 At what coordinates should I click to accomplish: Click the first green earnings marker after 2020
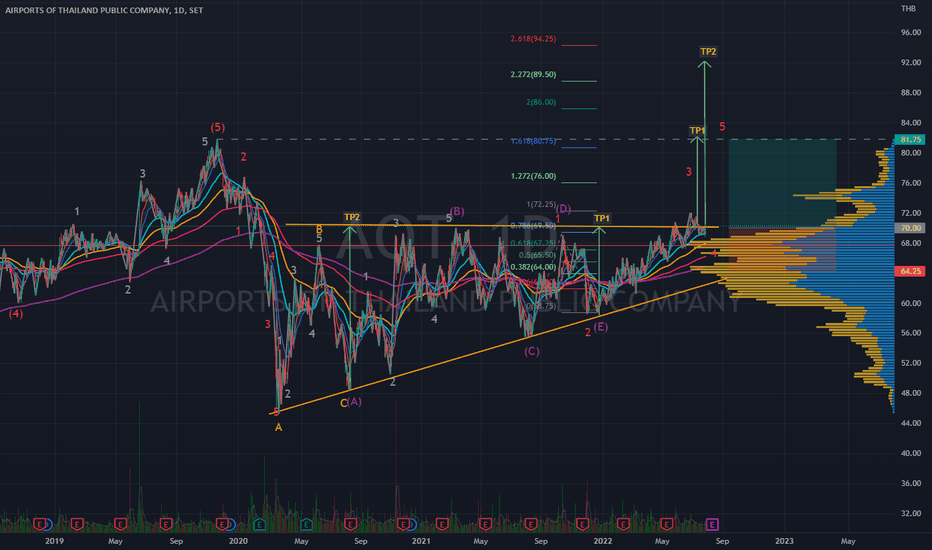(x=259, y=524)
